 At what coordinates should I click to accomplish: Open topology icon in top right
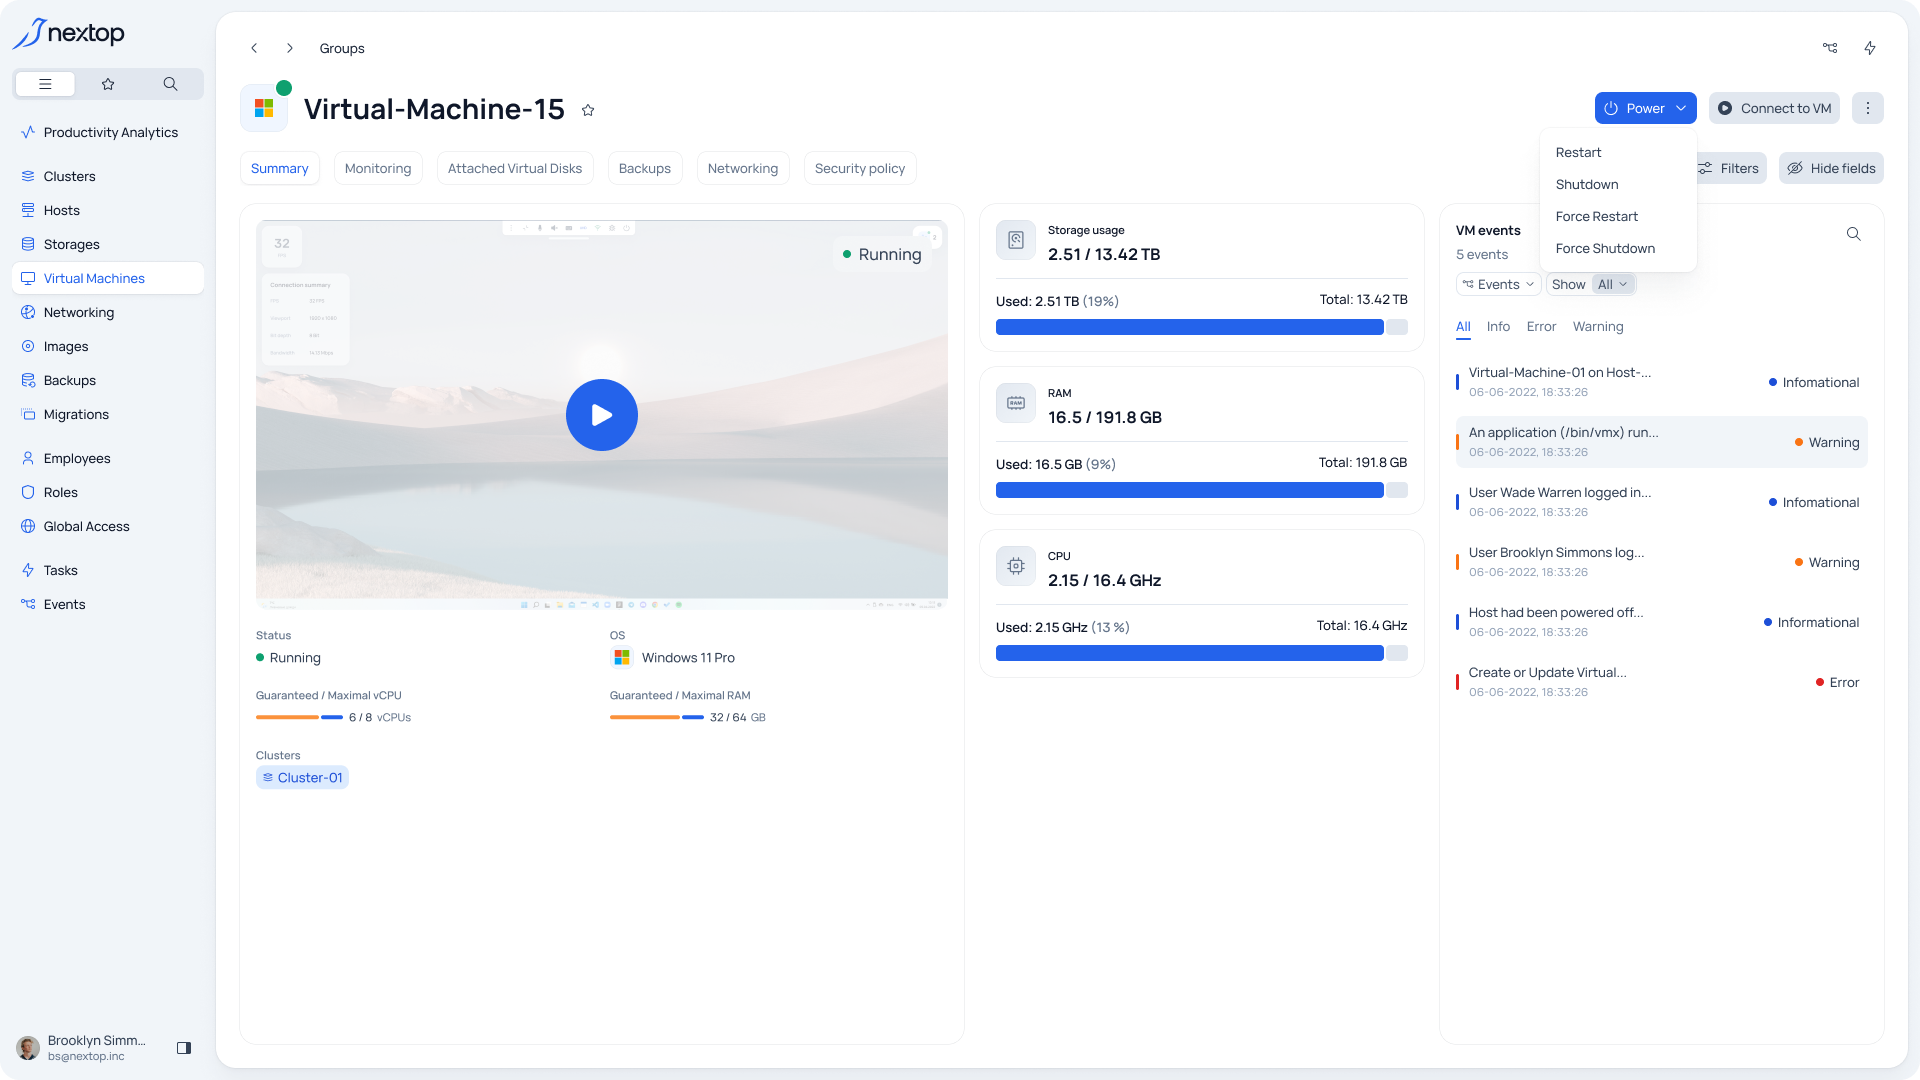pyautogui.click(x=1830, y=48)
